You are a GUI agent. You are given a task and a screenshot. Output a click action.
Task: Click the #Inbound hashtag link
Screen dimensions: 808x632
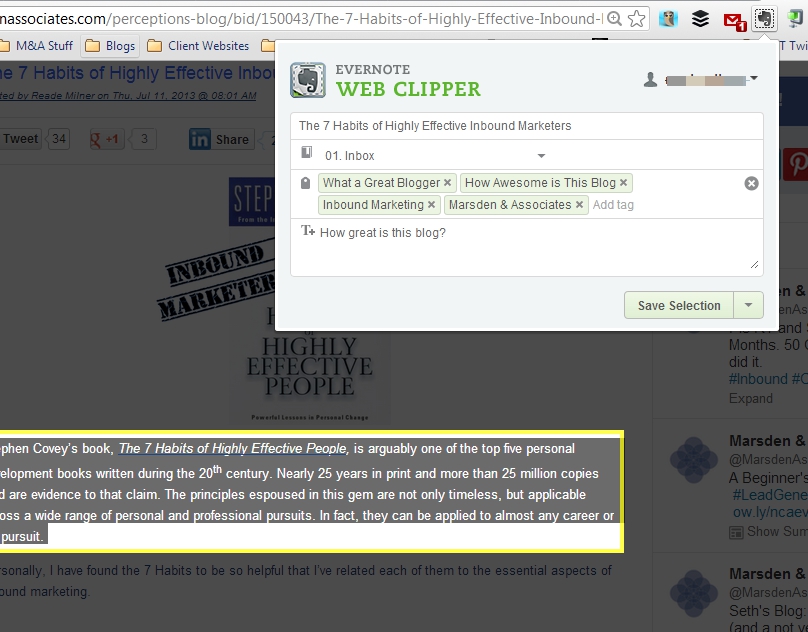[x=758, y=379]
